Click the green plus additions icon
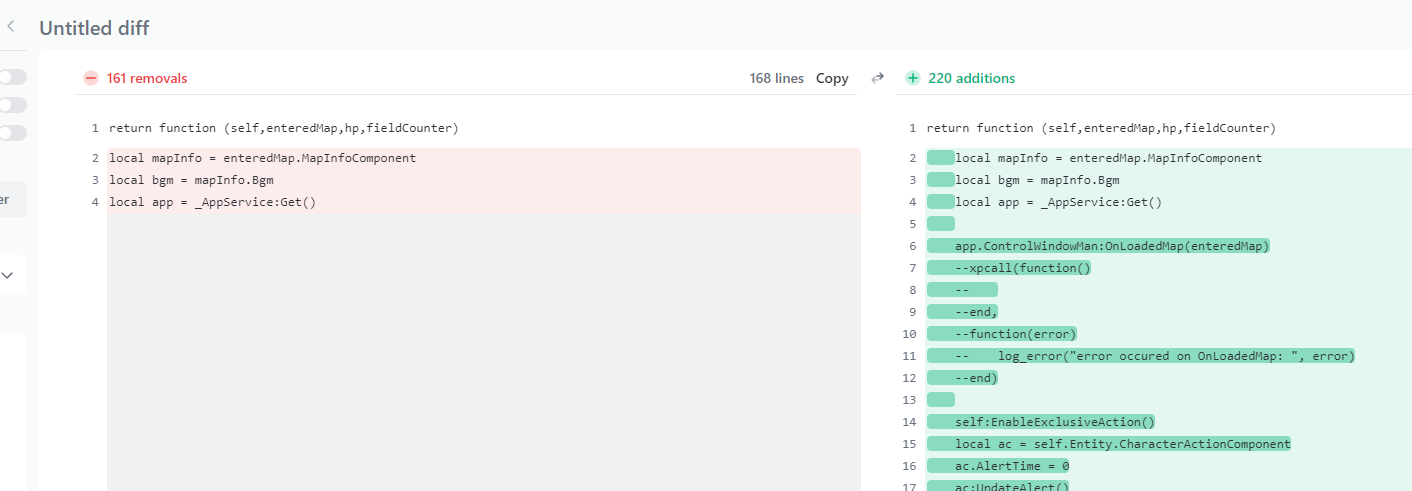Image resolution: width=1412 pixels, height=491 pixels. pyautogui.click(x=912, y=78)
